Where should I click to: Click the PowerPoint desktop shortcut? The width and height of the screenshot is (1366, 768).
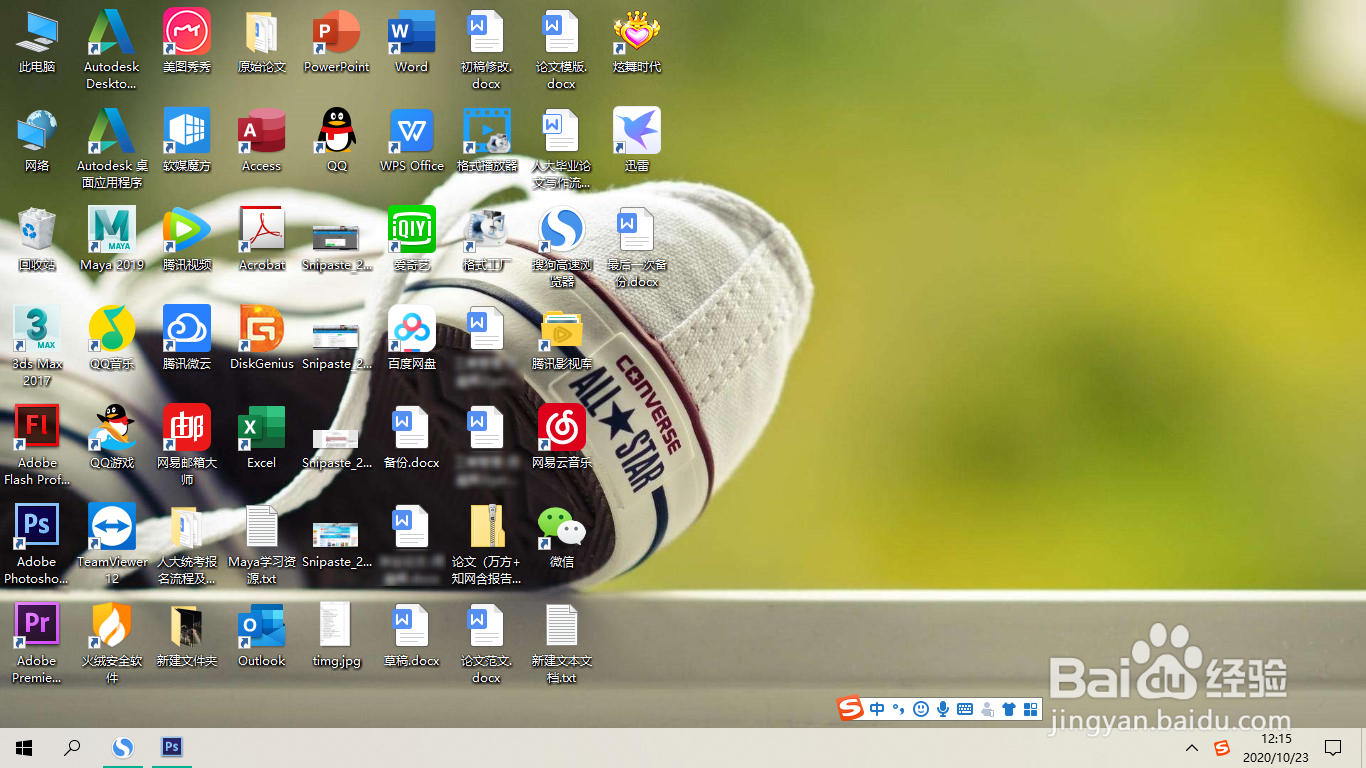click(337, 42)
